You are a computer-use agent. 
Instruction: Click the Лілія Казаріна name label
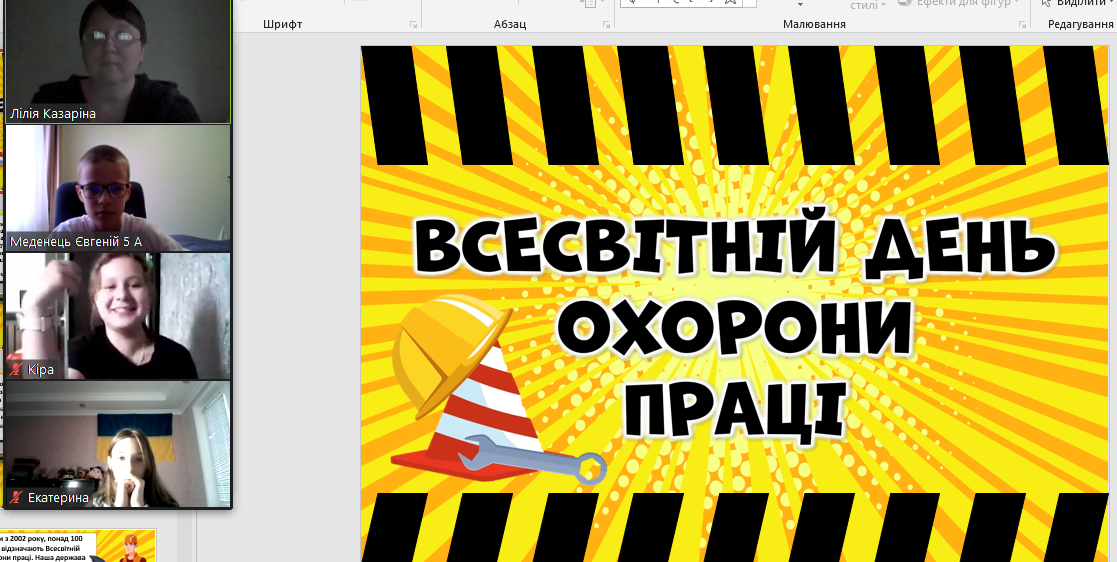[53, 113]
